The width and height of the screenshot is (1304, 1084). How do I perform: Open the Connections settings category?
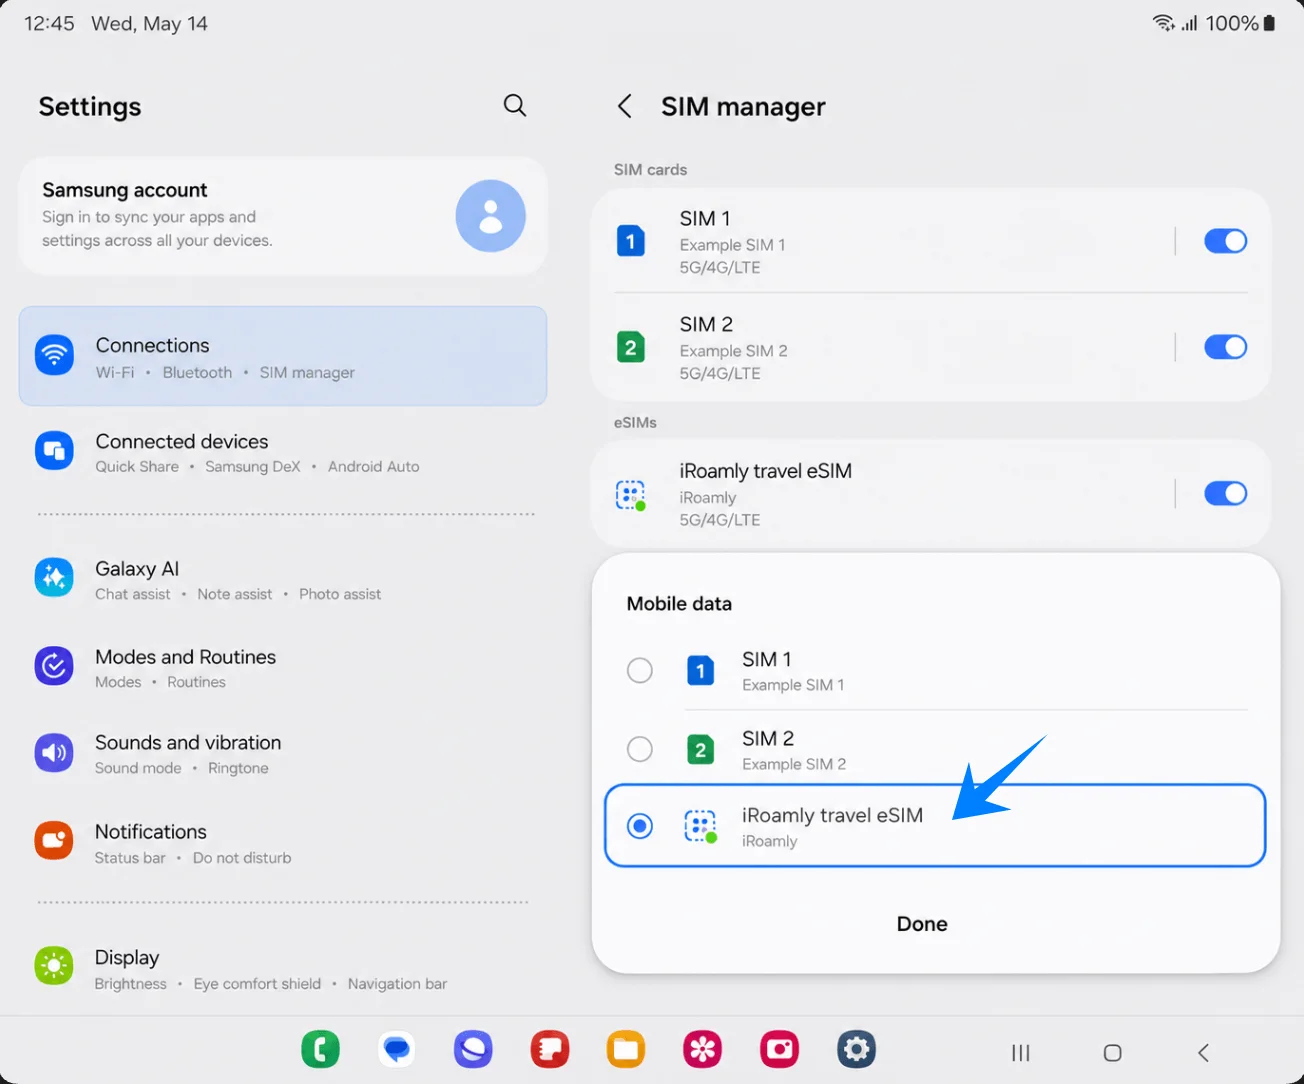point(283,356)
